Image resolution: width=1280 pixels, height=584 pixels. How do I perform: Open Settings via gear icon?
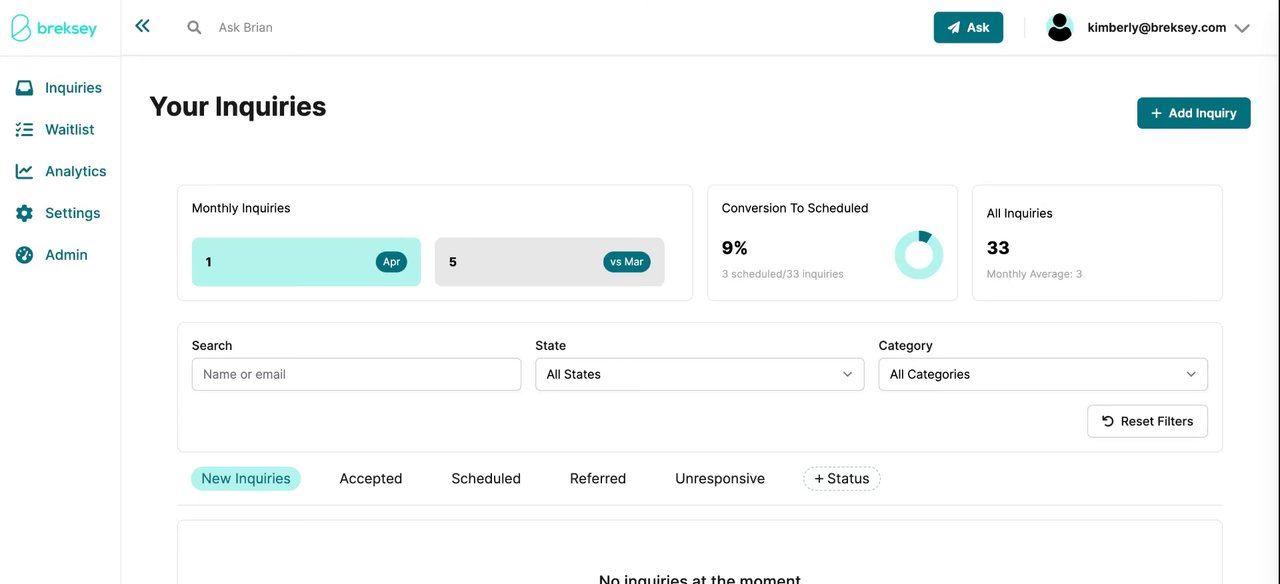tap(24, 214)
